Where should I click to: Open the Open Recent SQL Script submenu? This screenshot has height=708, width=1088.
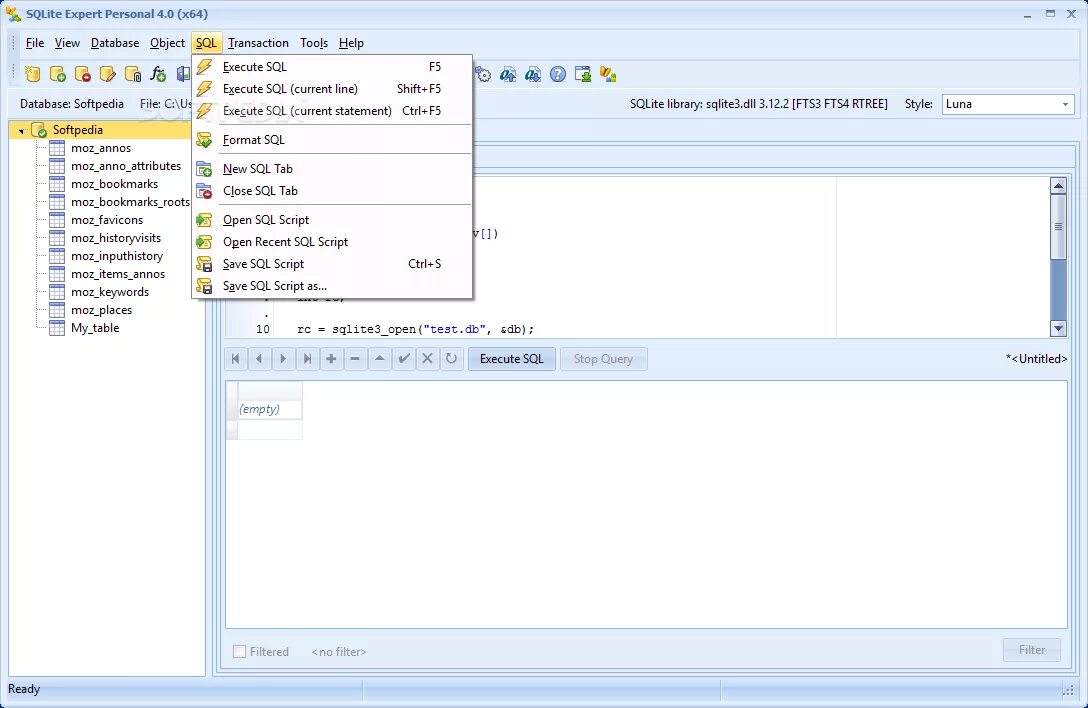click(x=332, y=242)
